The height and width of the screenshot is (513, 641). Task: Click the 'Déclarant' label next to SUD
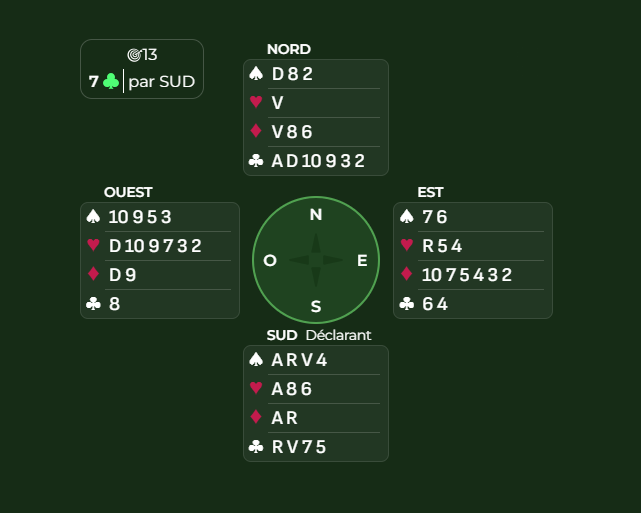coord(338,335)
